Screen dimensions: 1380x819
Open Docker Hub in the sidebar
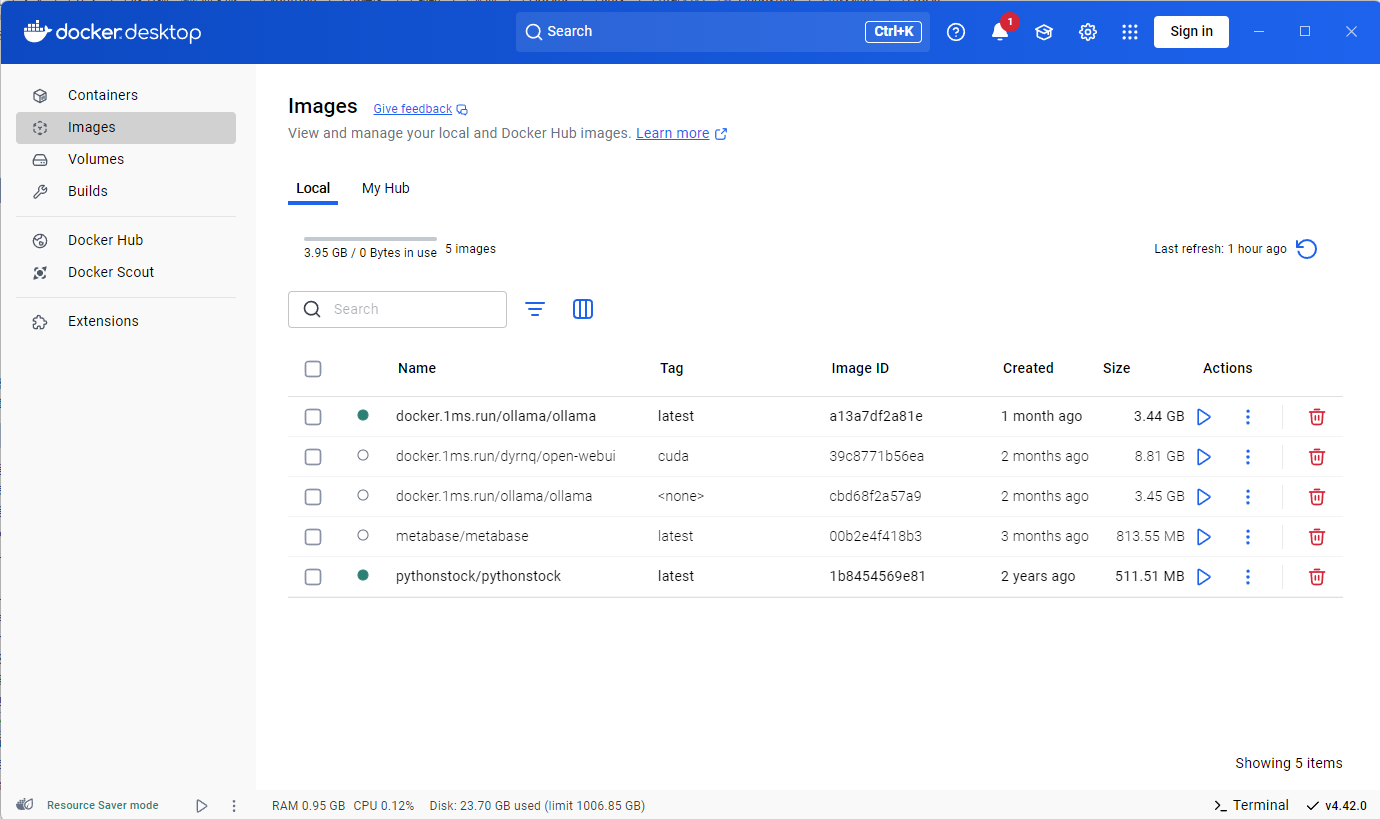[x=126, y=241]
